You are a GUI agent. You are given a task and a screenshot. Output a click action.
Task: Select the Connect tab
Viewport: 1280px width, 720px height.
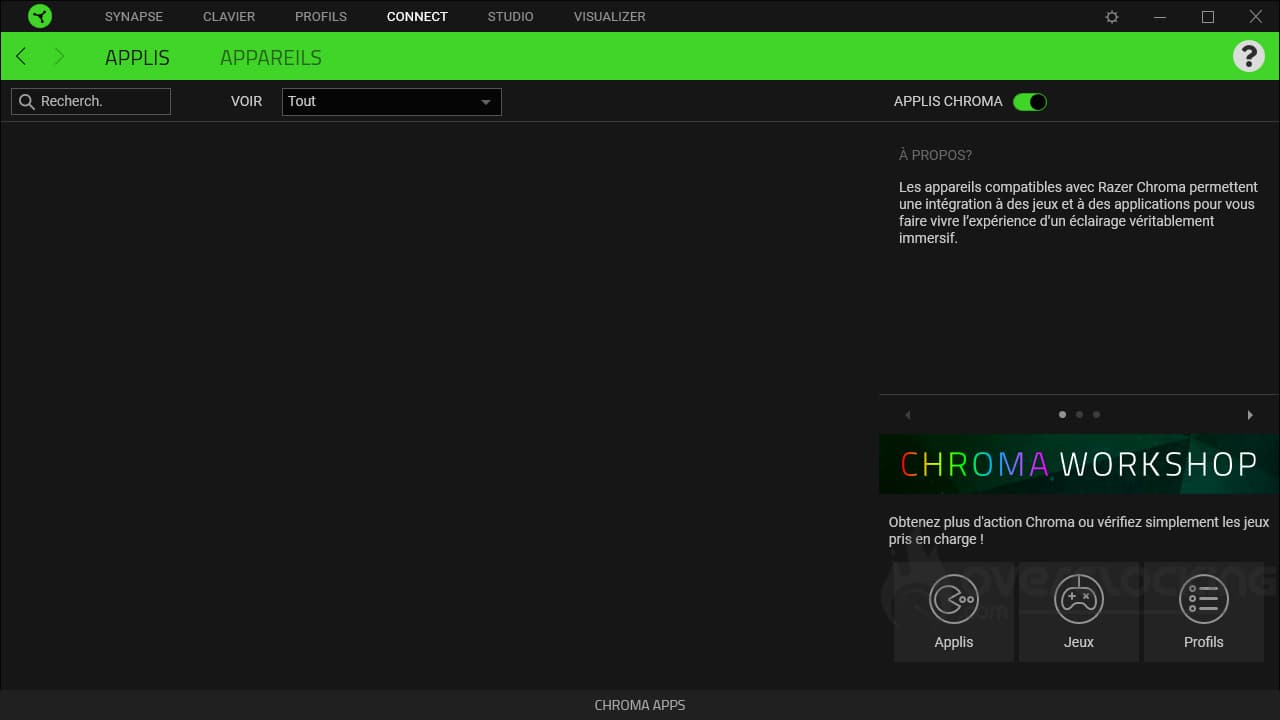[417, 17]
